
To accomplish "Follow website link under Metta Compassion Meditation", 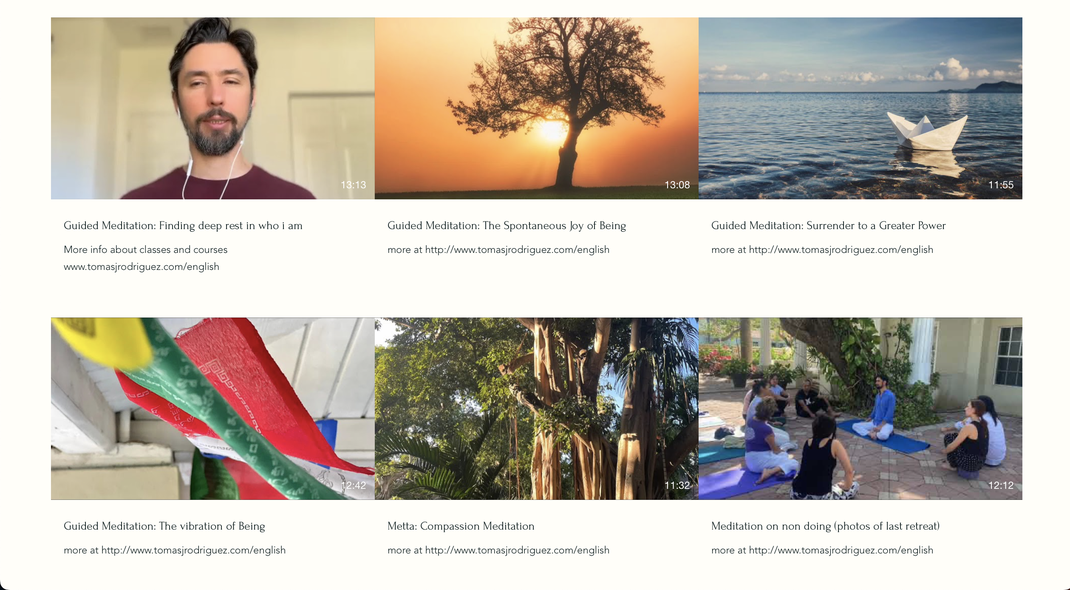I will [517, 550].
